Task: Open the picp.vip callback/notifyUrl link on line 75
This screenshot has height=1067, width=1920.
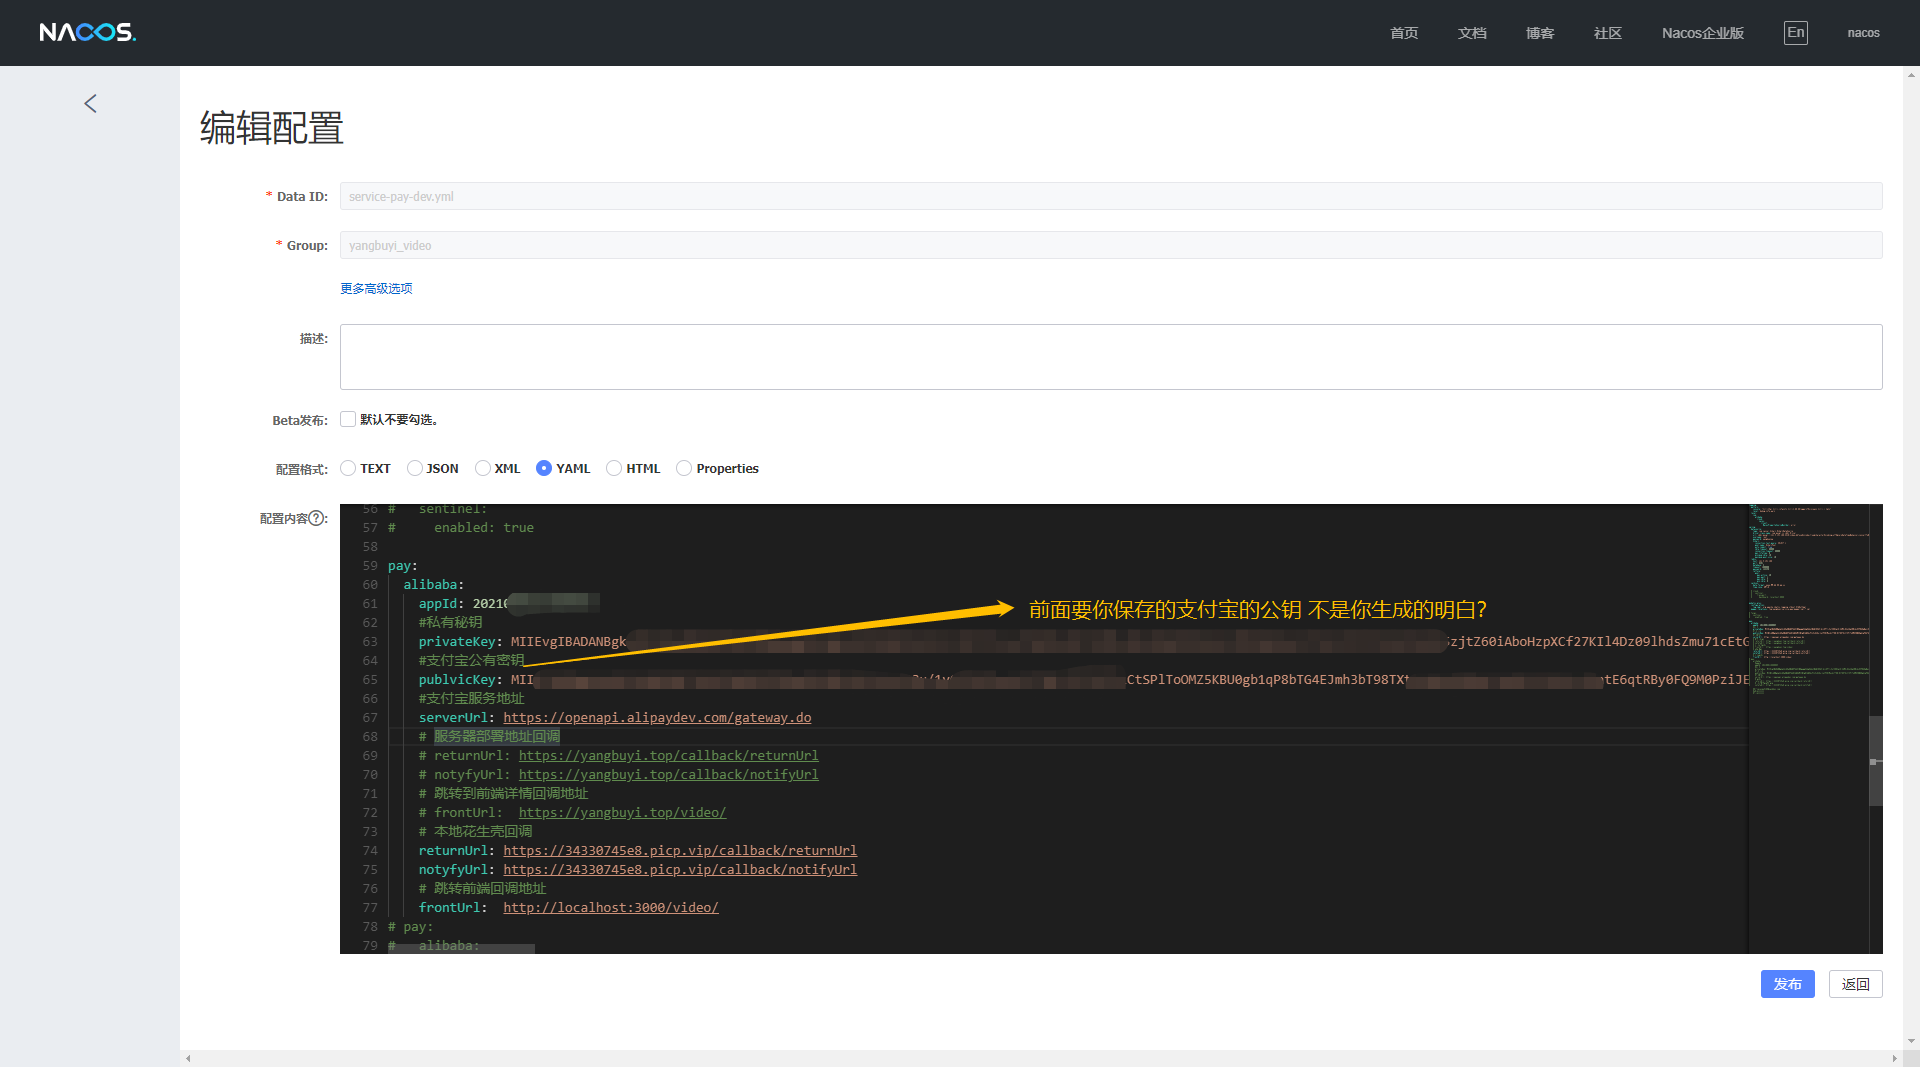Action: pos(680,869)
